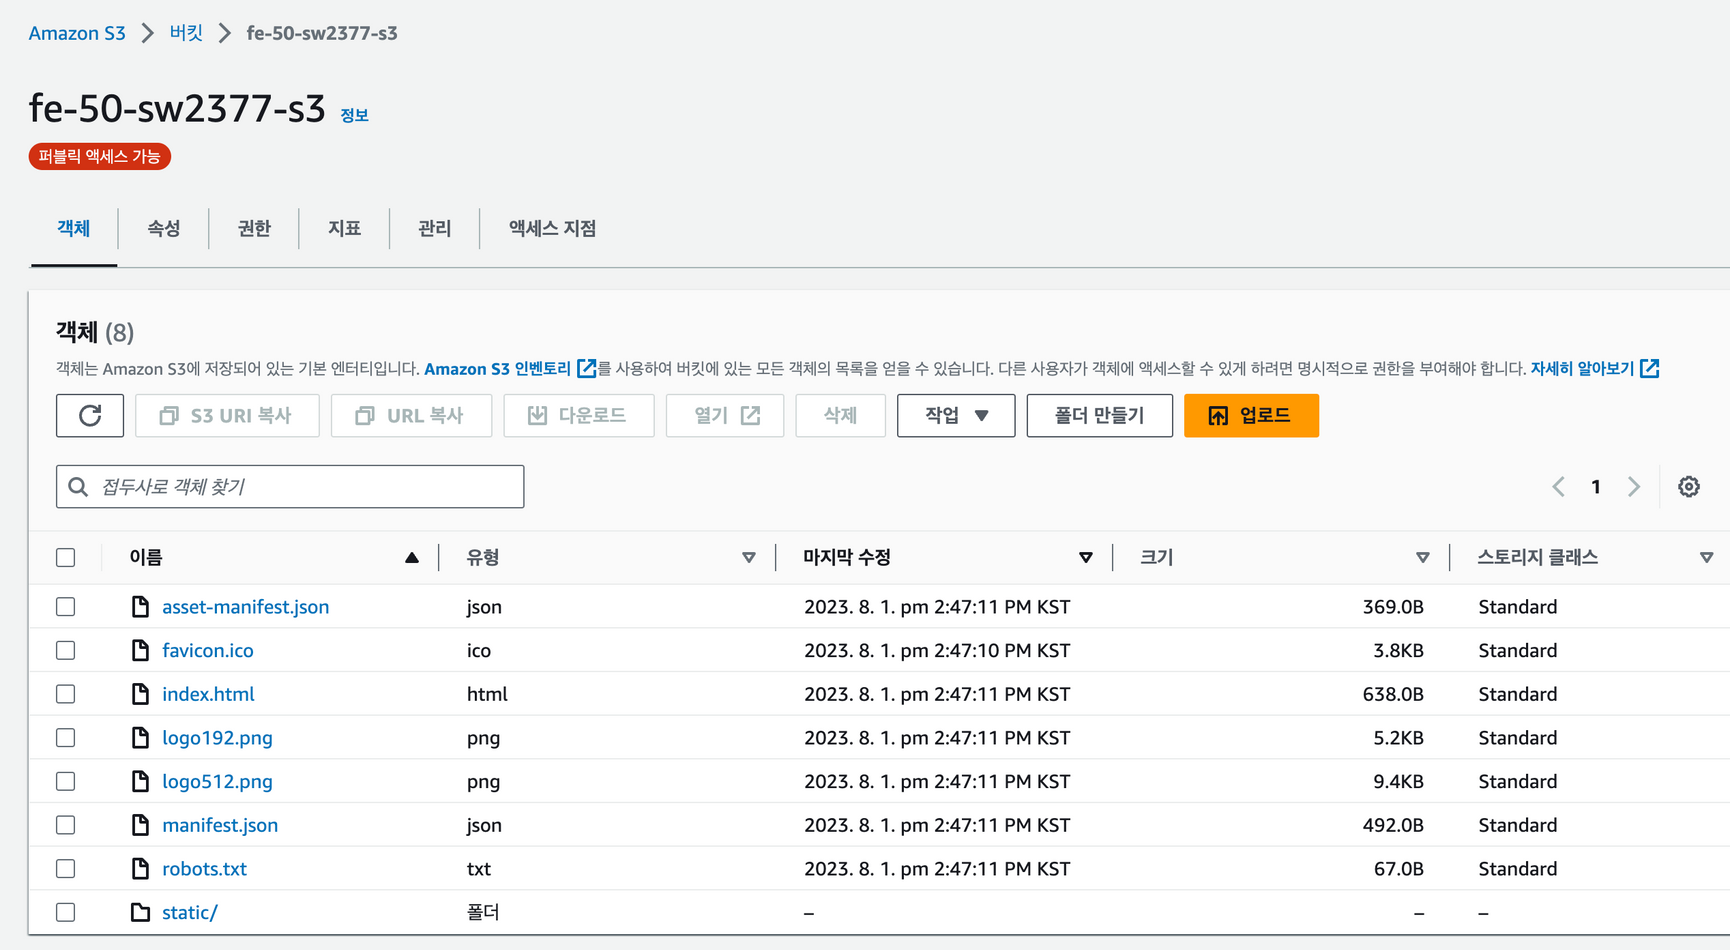Viewport: 1730px width, 950px height.
Task: Go to previous page arrow
Action: tap(1558, 487)
